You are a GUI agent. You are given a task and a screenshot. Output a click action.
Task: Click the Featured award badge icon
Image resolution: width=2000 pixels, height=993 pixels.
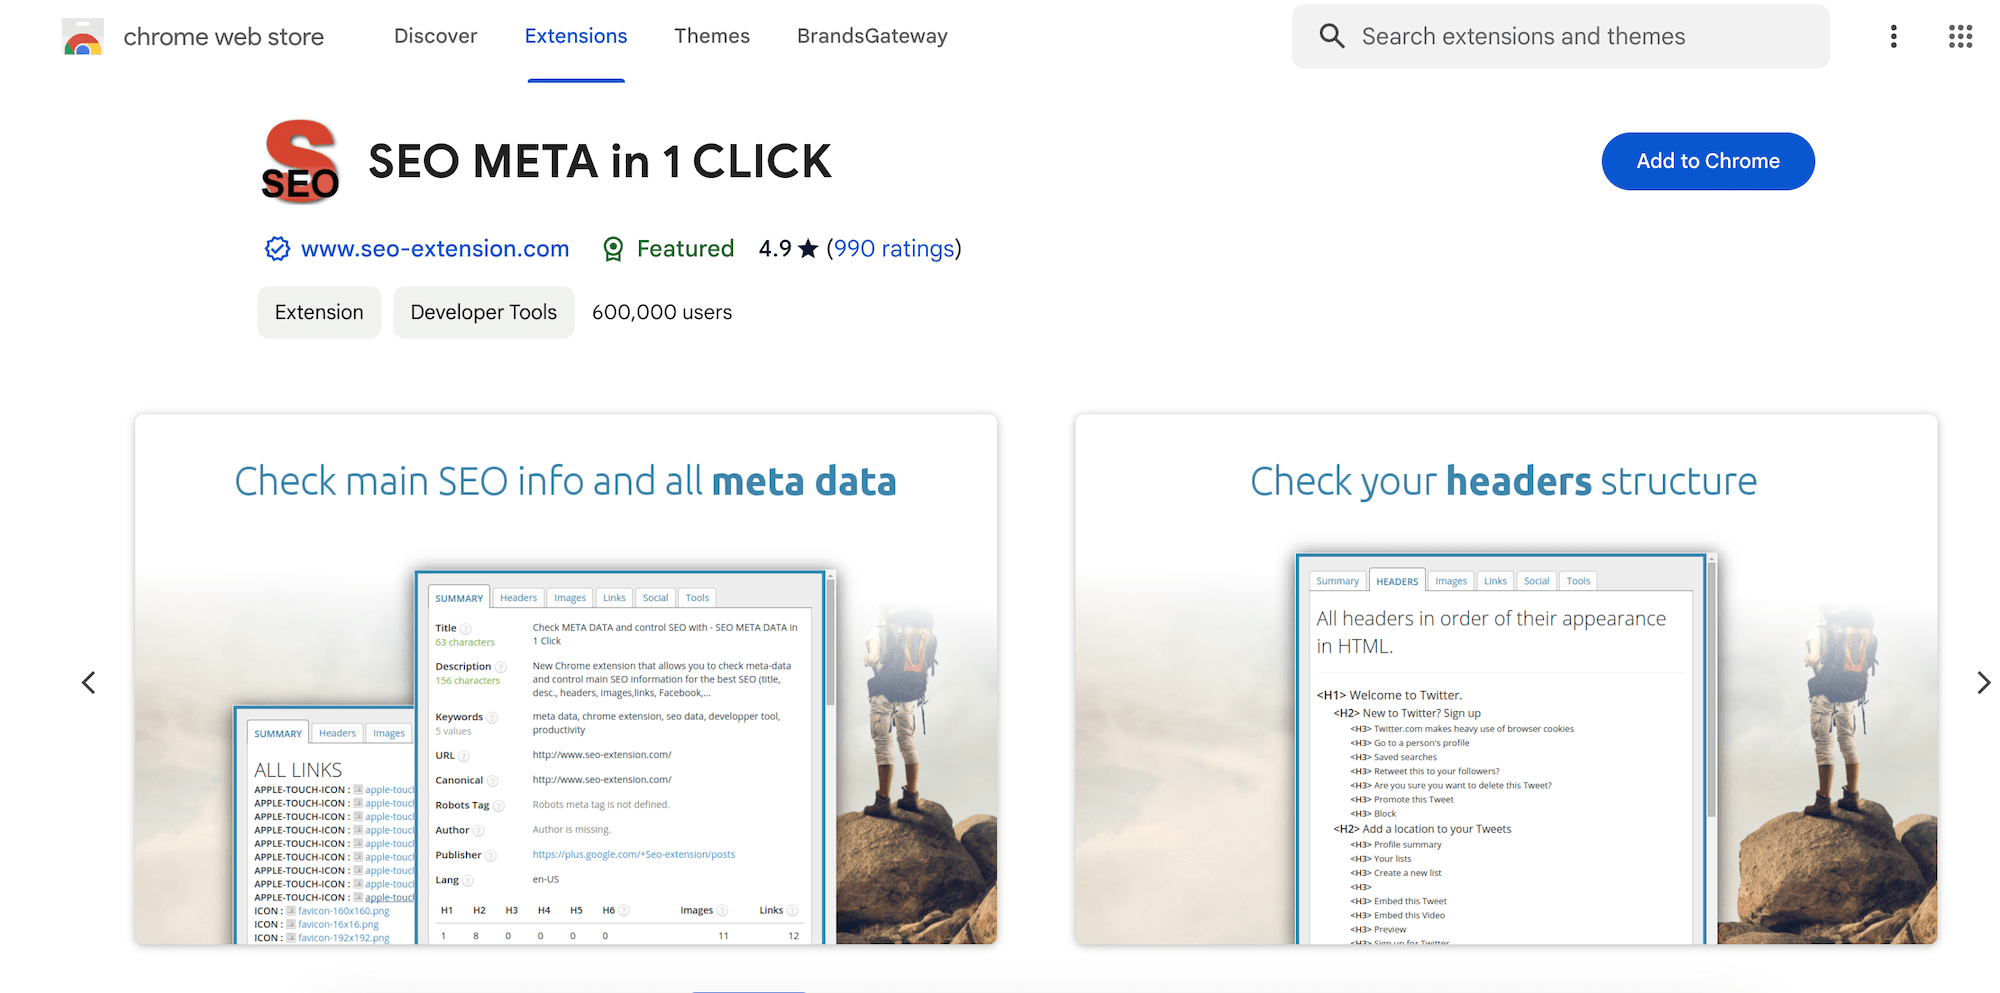(x=613, y=249)
